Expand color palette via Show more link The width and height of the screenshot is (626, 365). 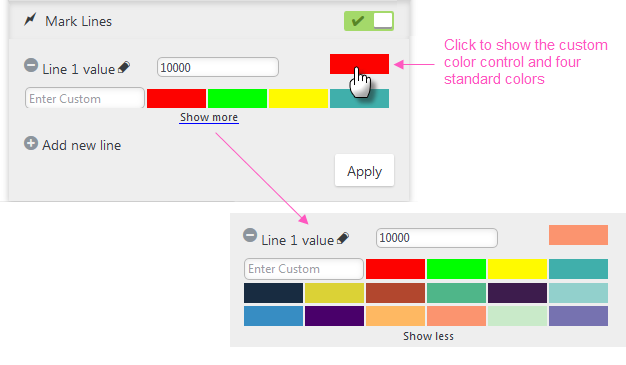209,117
